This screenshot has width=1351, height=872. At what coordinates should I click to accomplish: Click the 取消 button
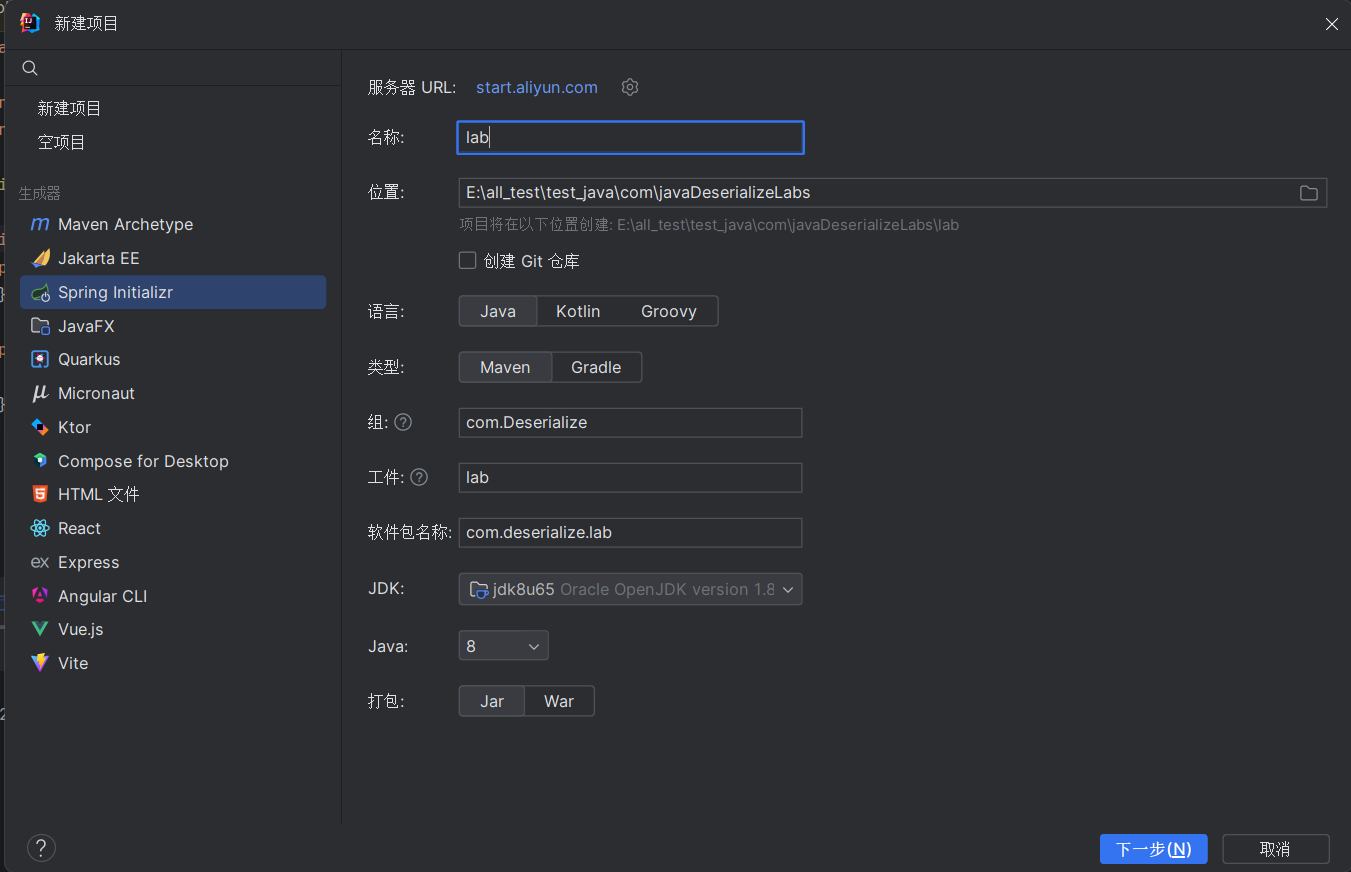[1275, 849]
